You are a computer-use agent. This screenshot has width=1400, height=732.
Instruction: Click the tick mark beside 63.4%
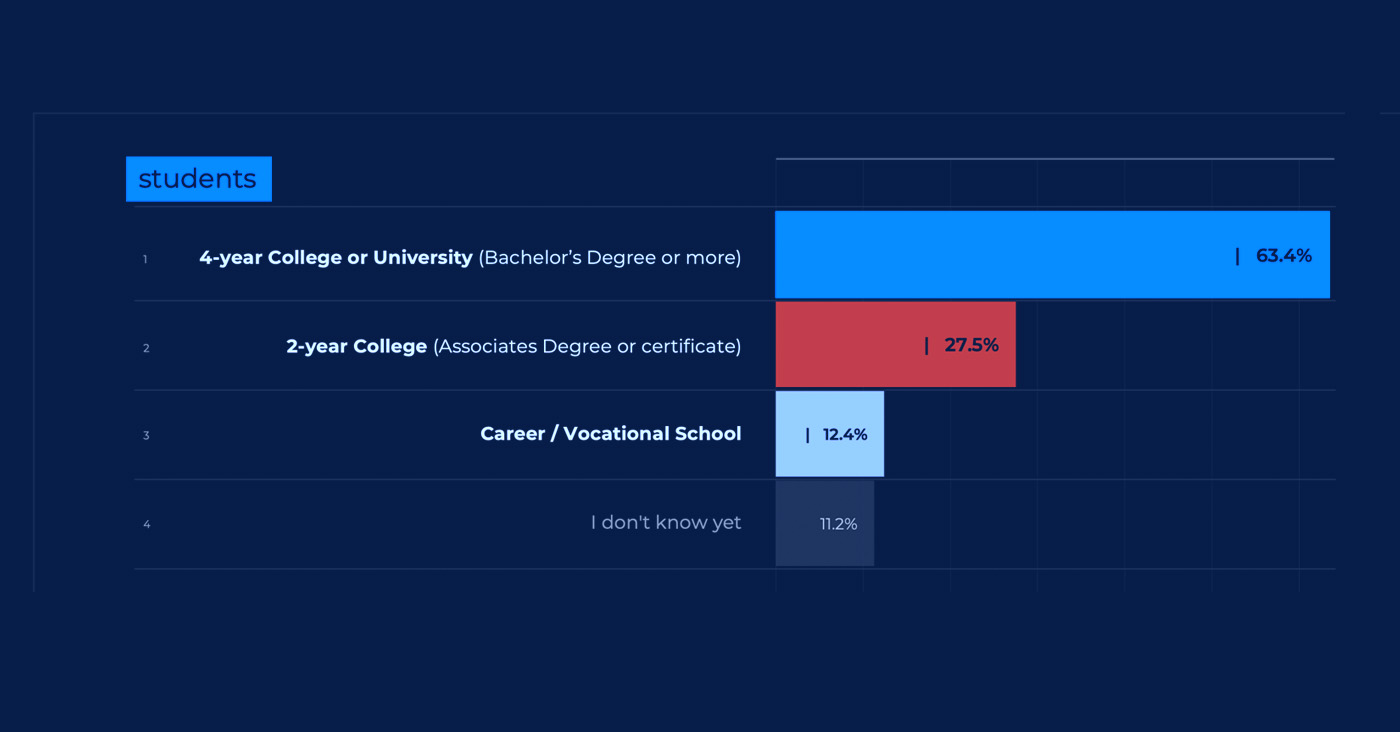coord(1237,256)
